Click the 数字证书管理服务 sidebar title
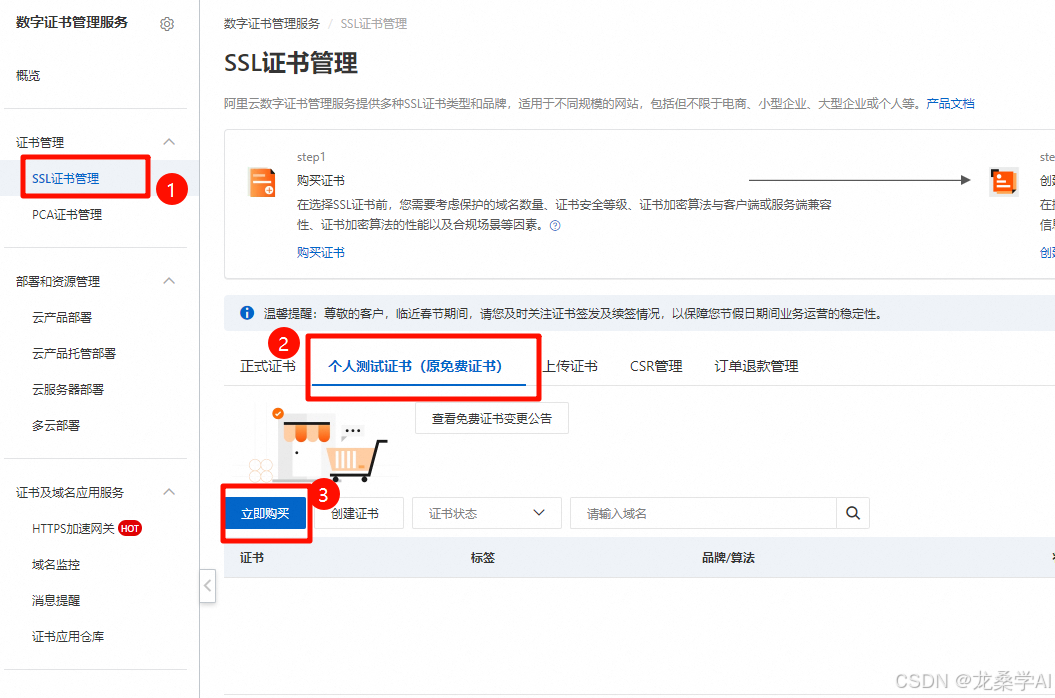 (72, 22)
